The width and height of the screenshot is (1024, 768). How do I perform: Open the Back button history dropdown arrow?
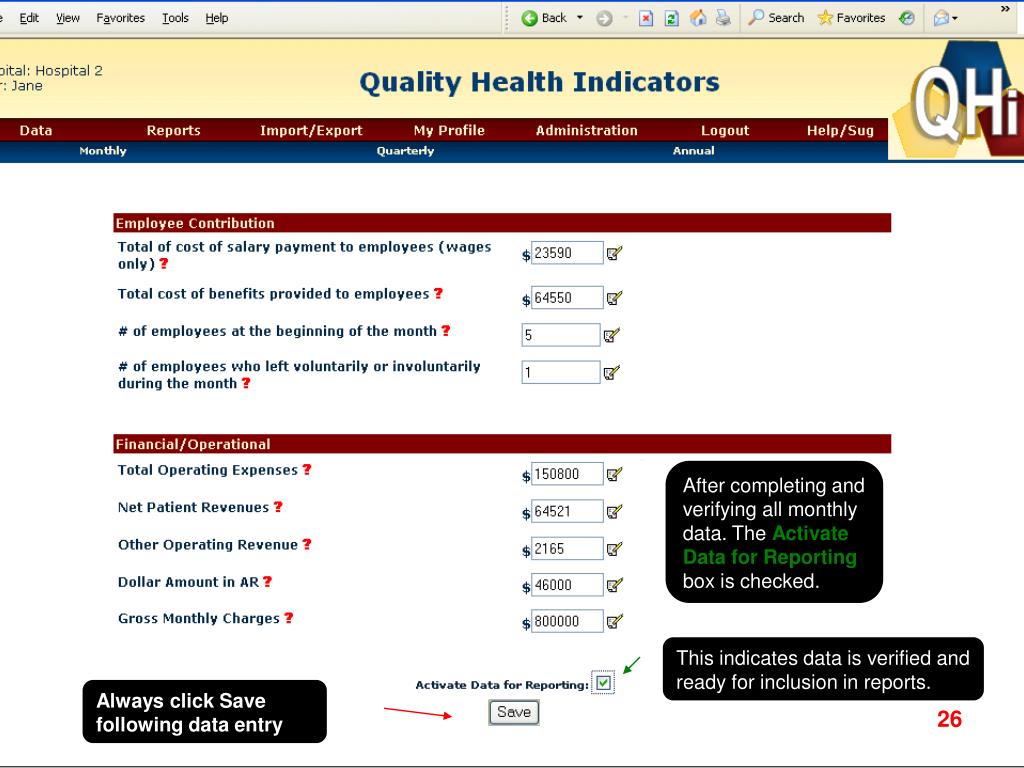point(579,18)
